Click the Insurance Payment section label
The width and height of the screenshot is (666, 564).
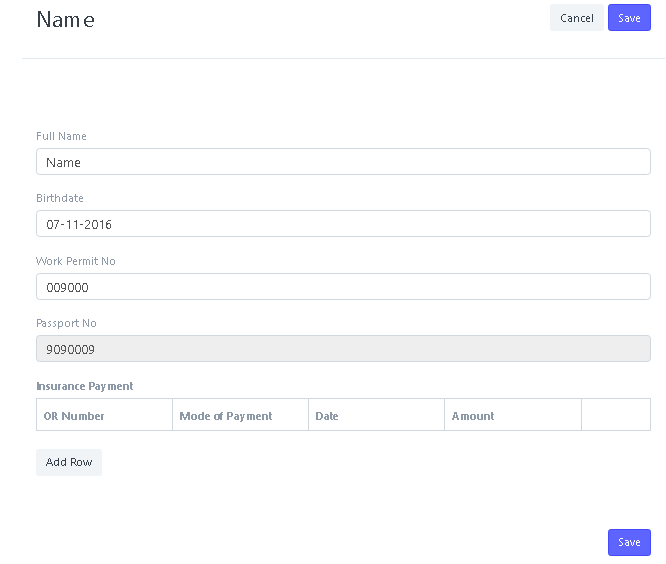[85, 386]
